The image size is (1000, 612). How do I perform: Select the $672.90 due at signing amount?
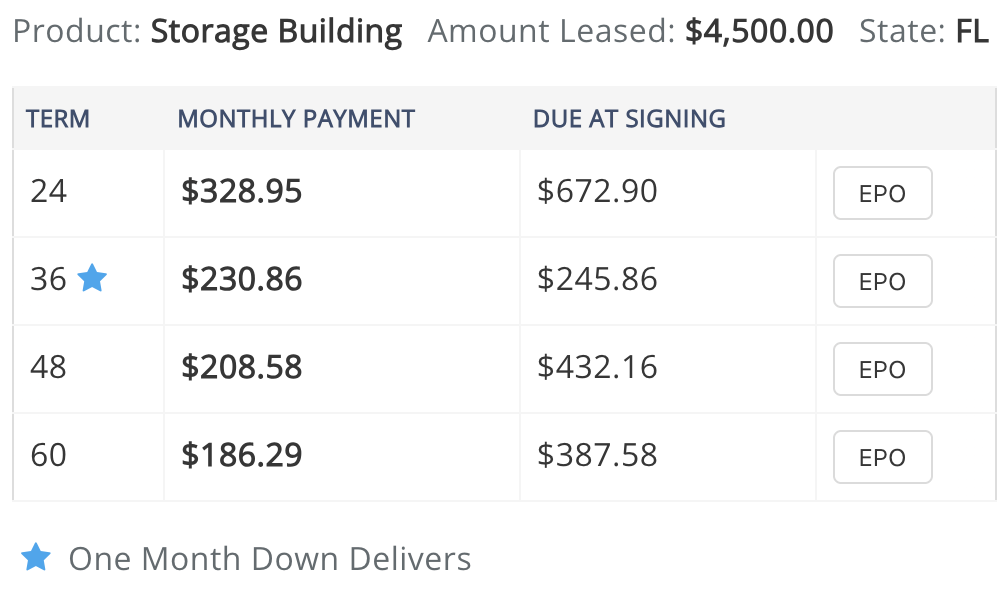(x=597, y=191)
